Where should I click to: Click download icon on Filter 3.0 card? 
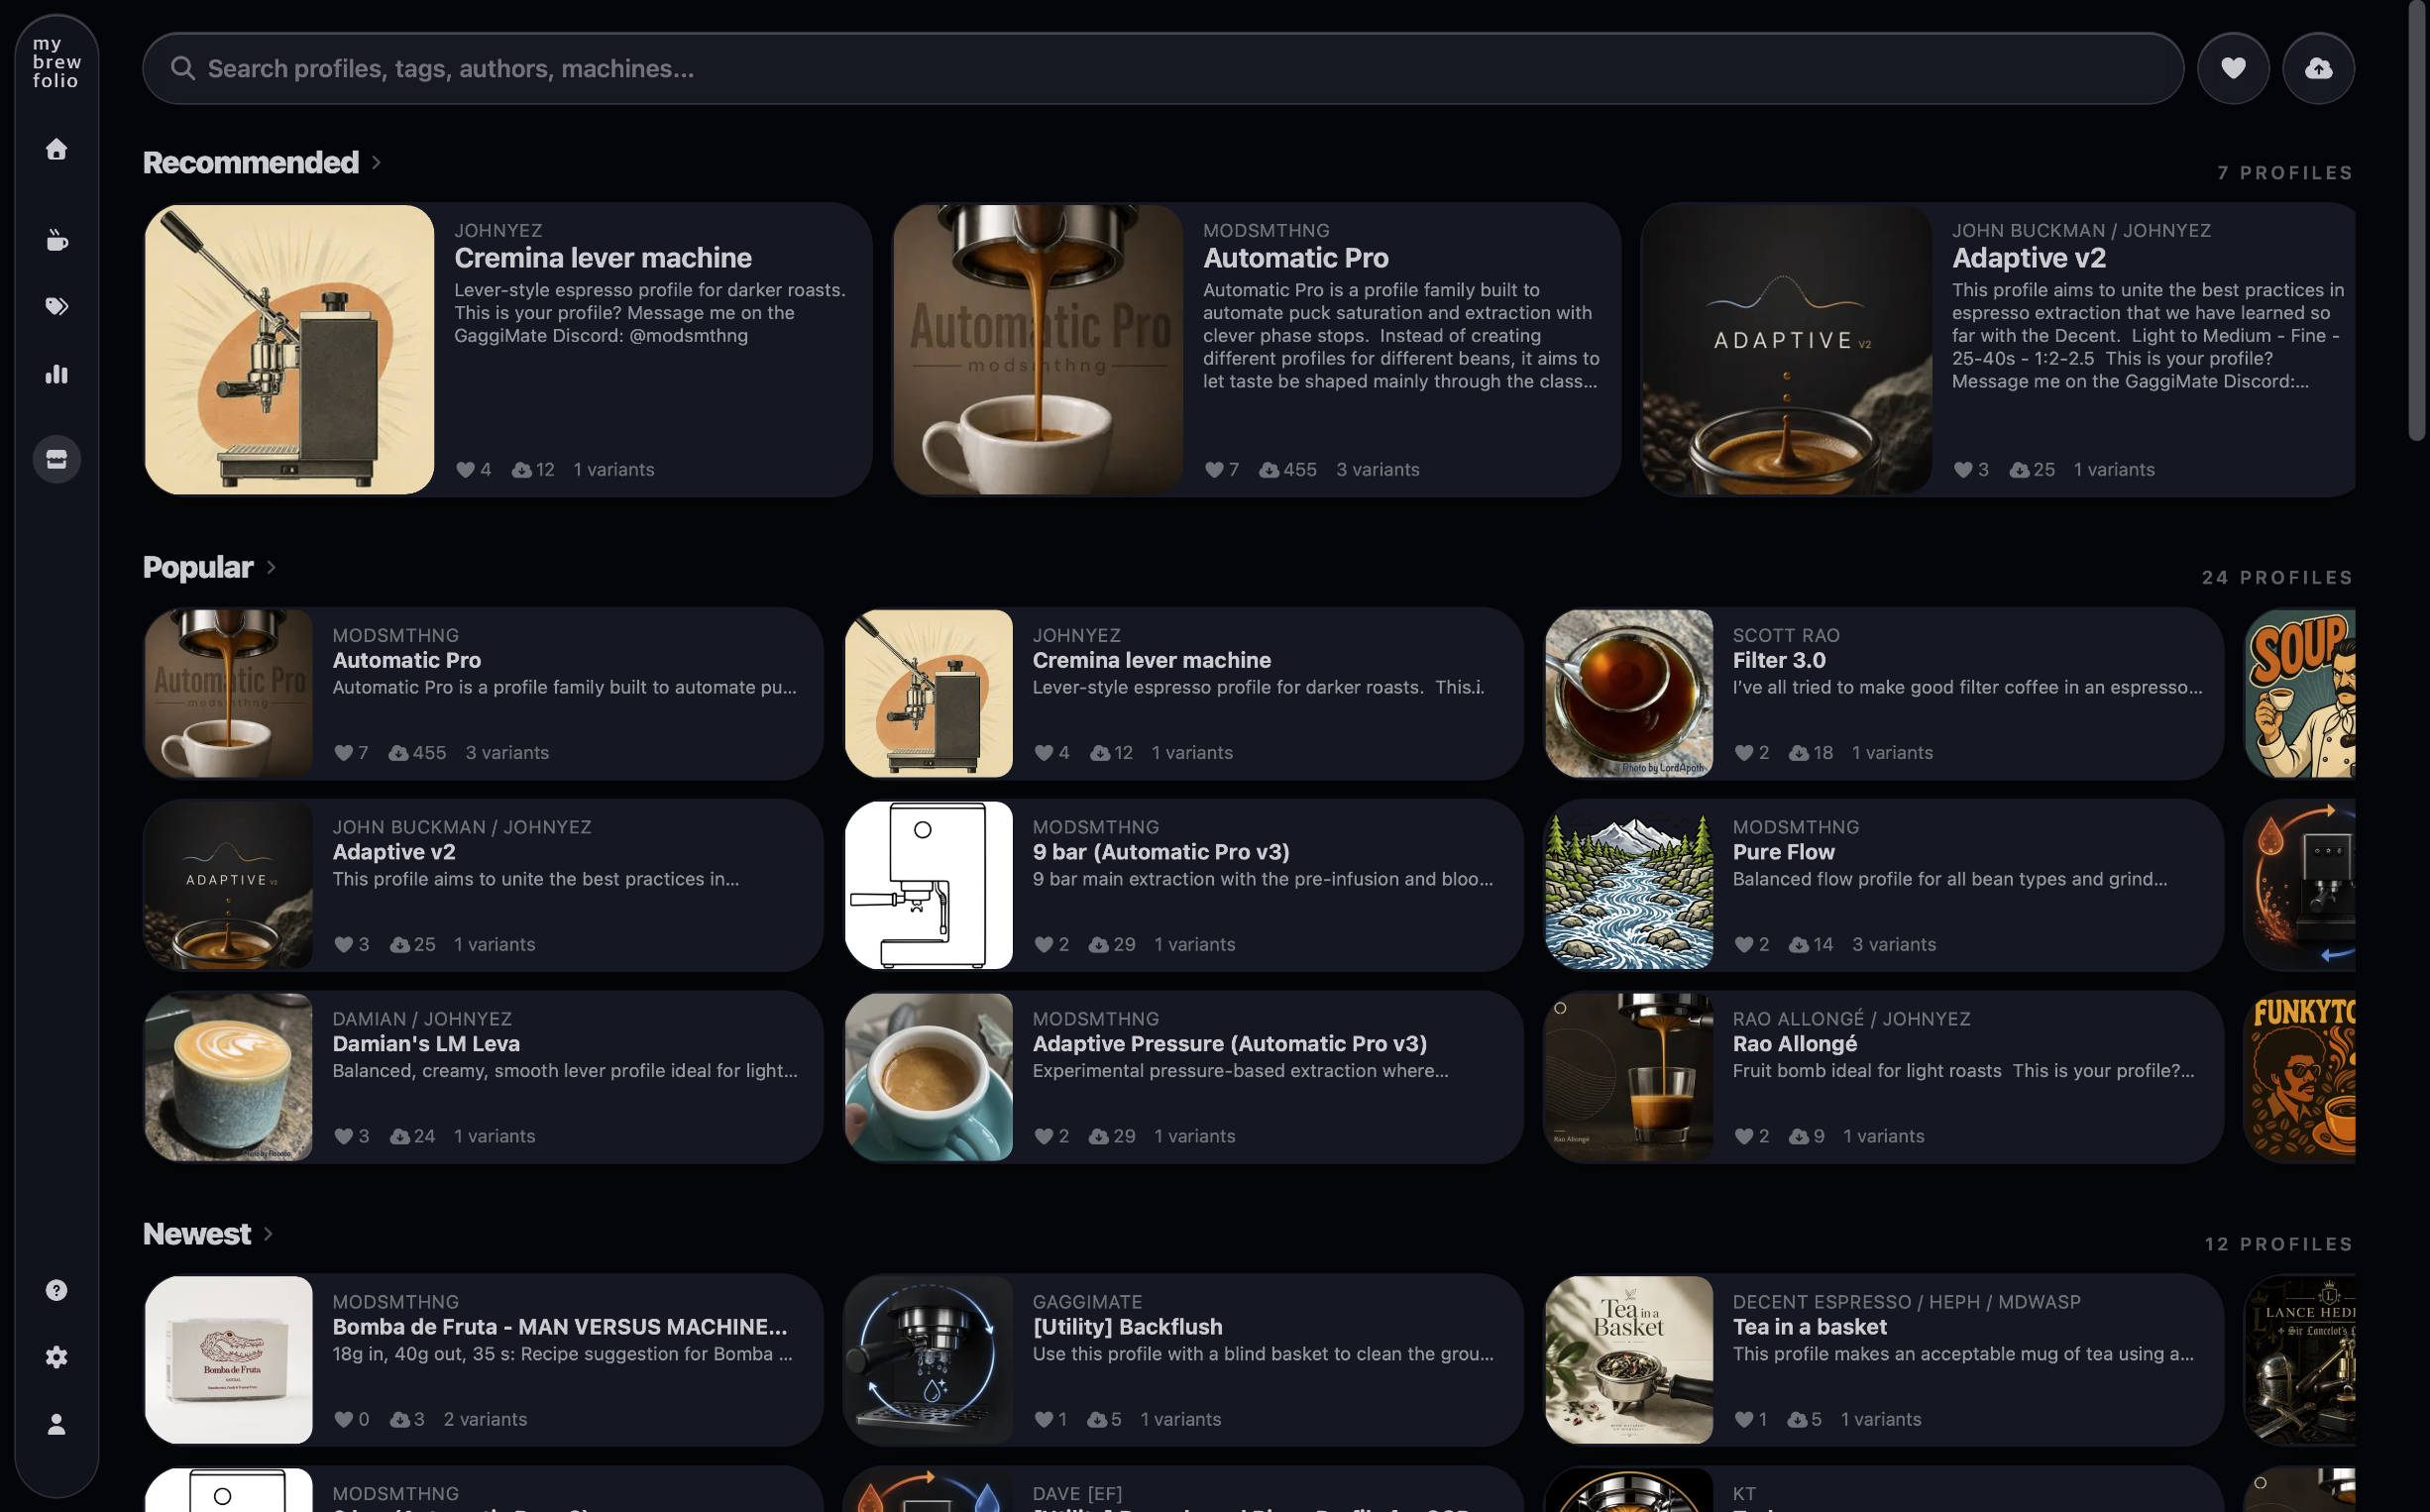click(x=1799, y=753)
